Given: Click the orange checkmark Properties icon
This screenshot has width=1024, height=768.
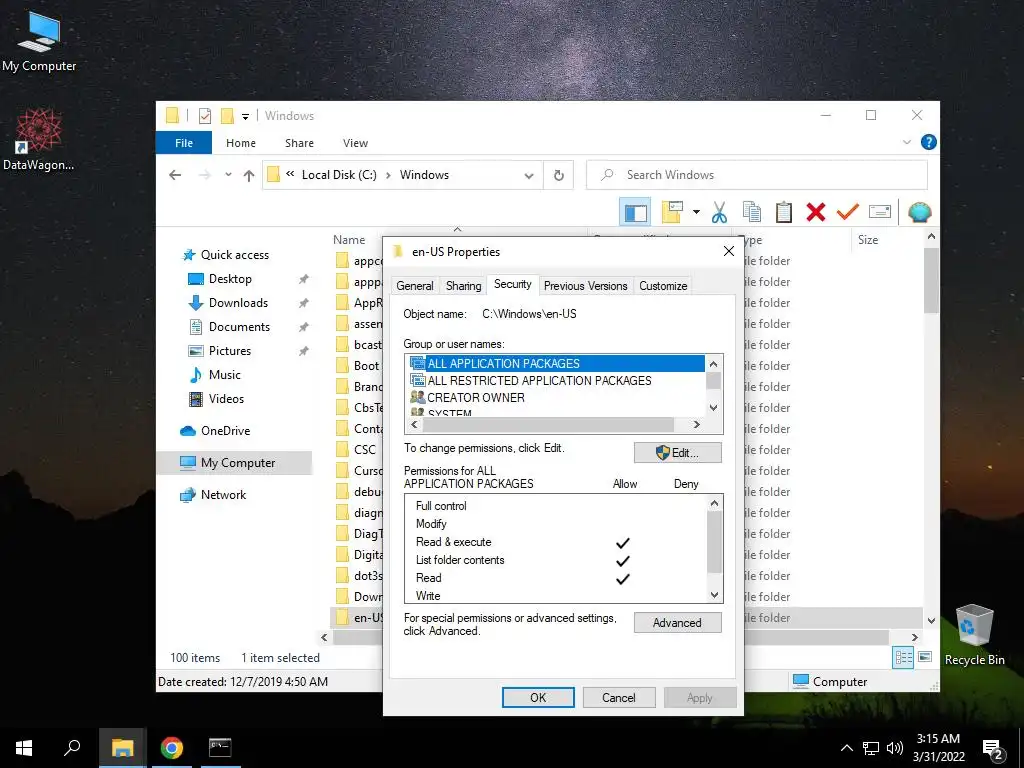Looking at the screenshot, I should (x=848, y=212).
